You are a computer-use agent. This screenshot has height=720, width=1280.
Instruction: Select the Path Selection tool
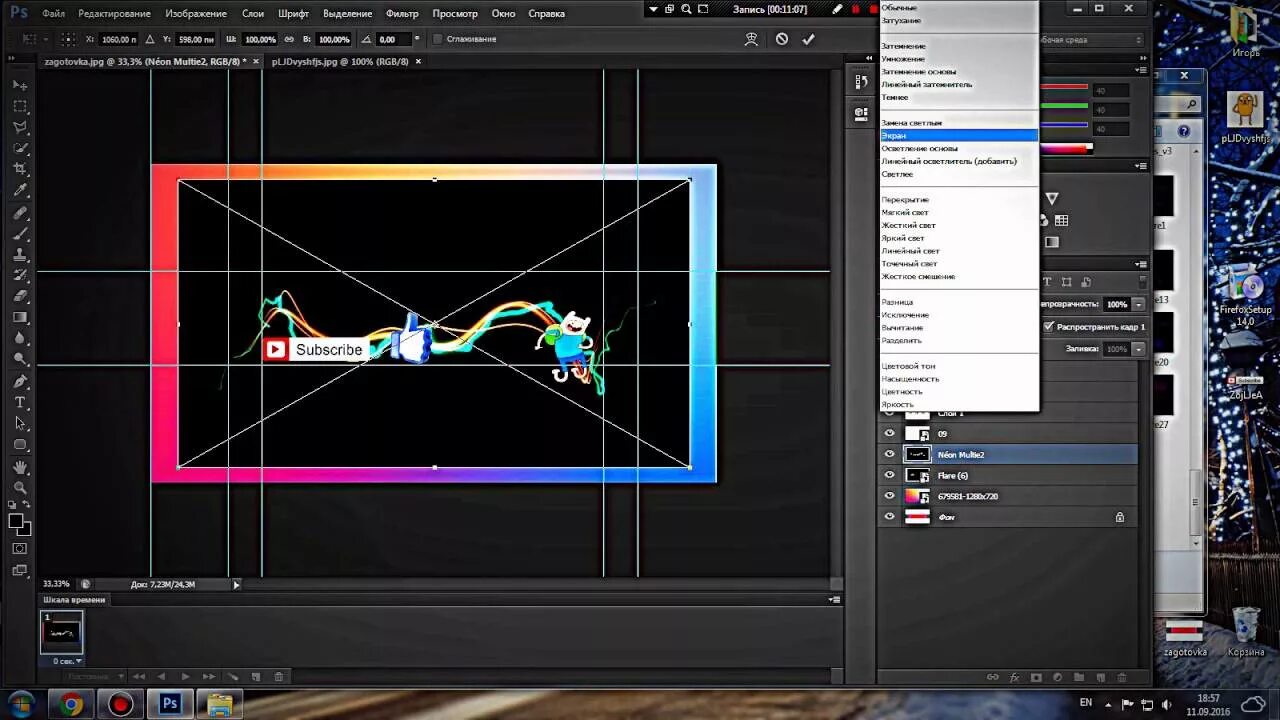[x=20, y=424]
